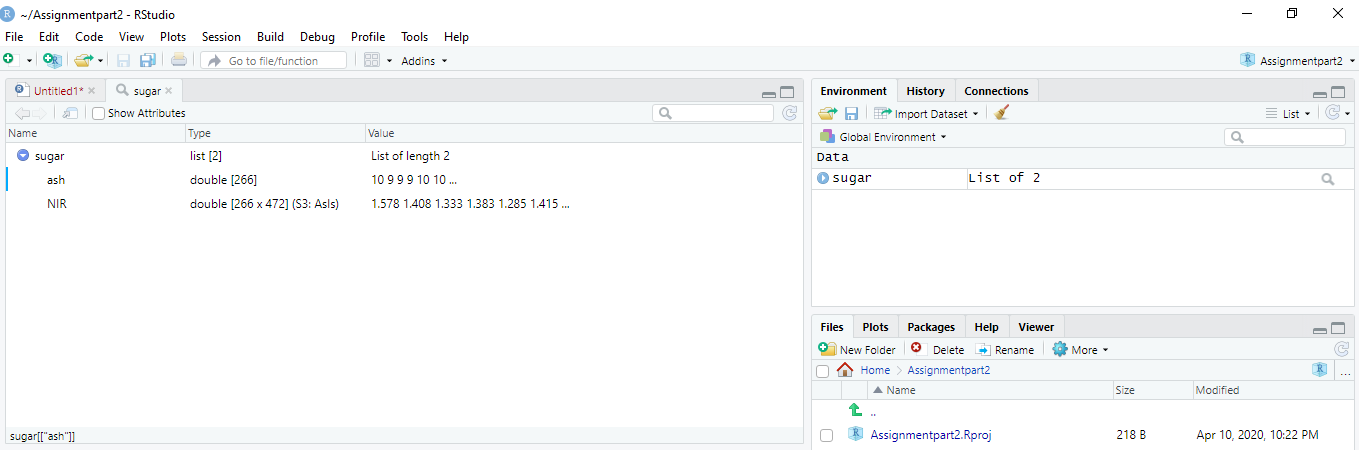
Task: Clear environment objects with the broom icon
Action: coord(1002,113)
